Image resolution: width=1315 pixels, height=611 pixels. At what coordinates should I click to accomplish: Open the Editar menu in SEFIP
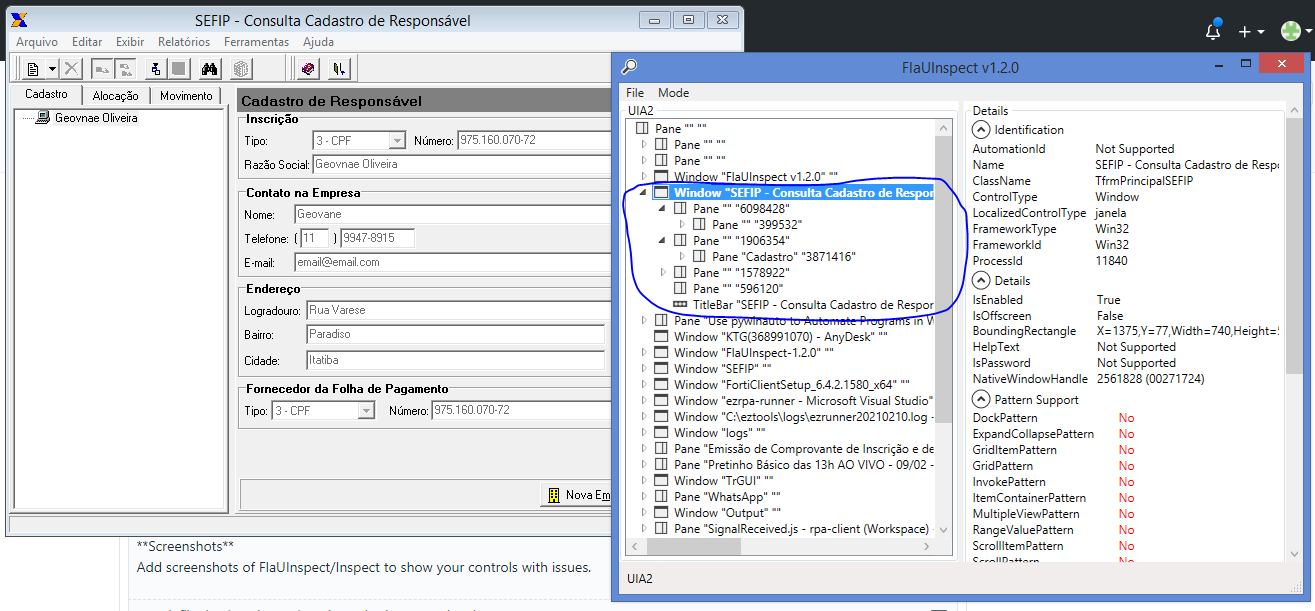tap(87, 42)
